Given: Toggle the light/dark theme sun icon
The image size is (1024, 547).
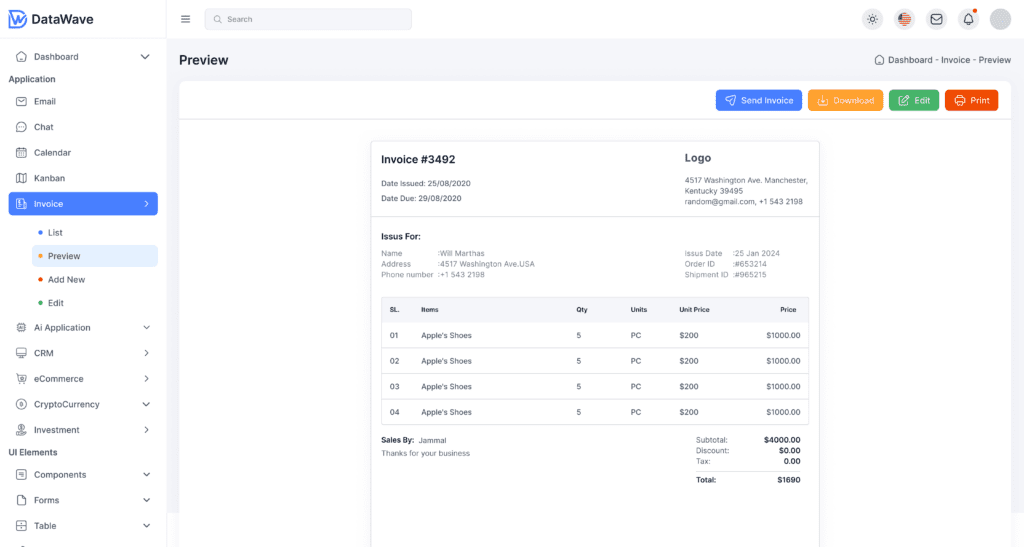Looking at the screenshot, I should pyautogui.click(x=873, y=19).
